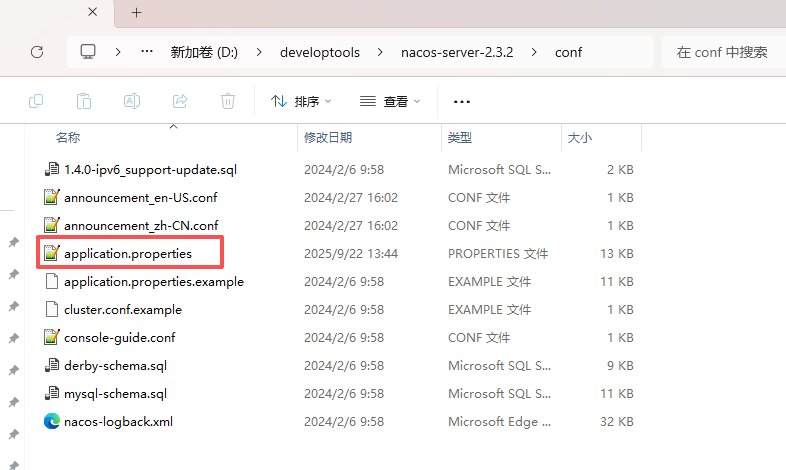The image size is (786, 470).
Task: Select 1.4.0-ipv6_support-update.sql file
Action: [150, 169]
